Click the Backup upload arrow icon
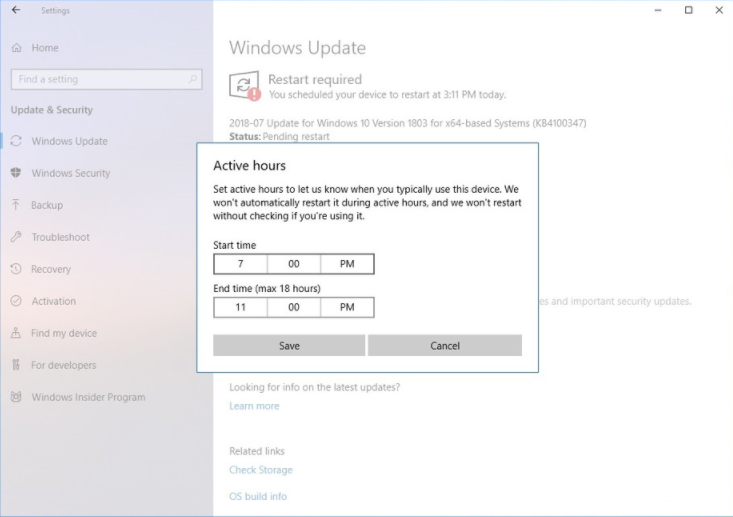The height and width of the screenshot is (517, 733). pyautogui.click(x=16, y=205)
